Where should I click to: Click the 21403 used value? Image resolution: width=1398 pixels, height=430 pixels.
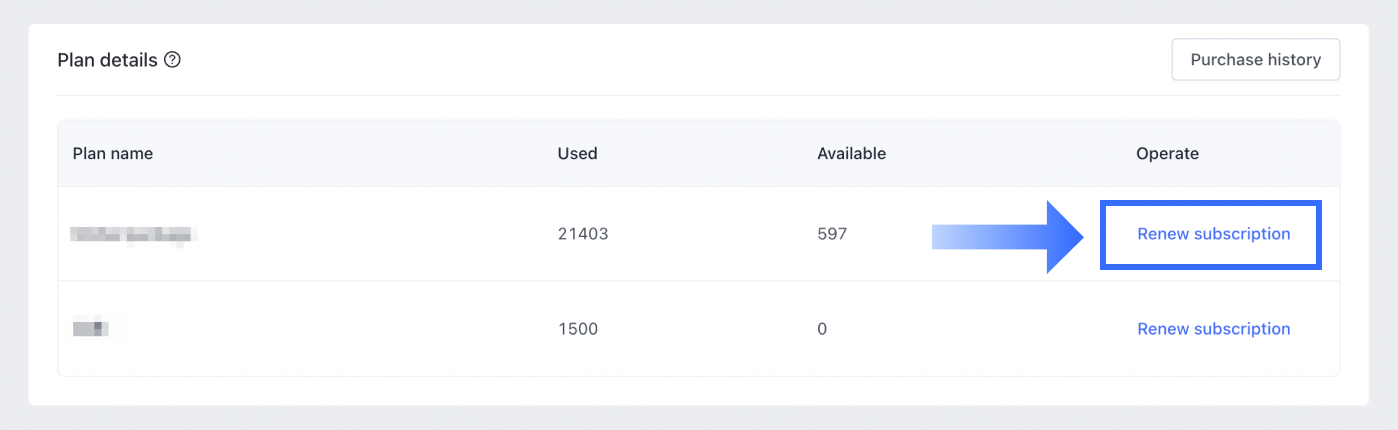[x=583, y=234]
